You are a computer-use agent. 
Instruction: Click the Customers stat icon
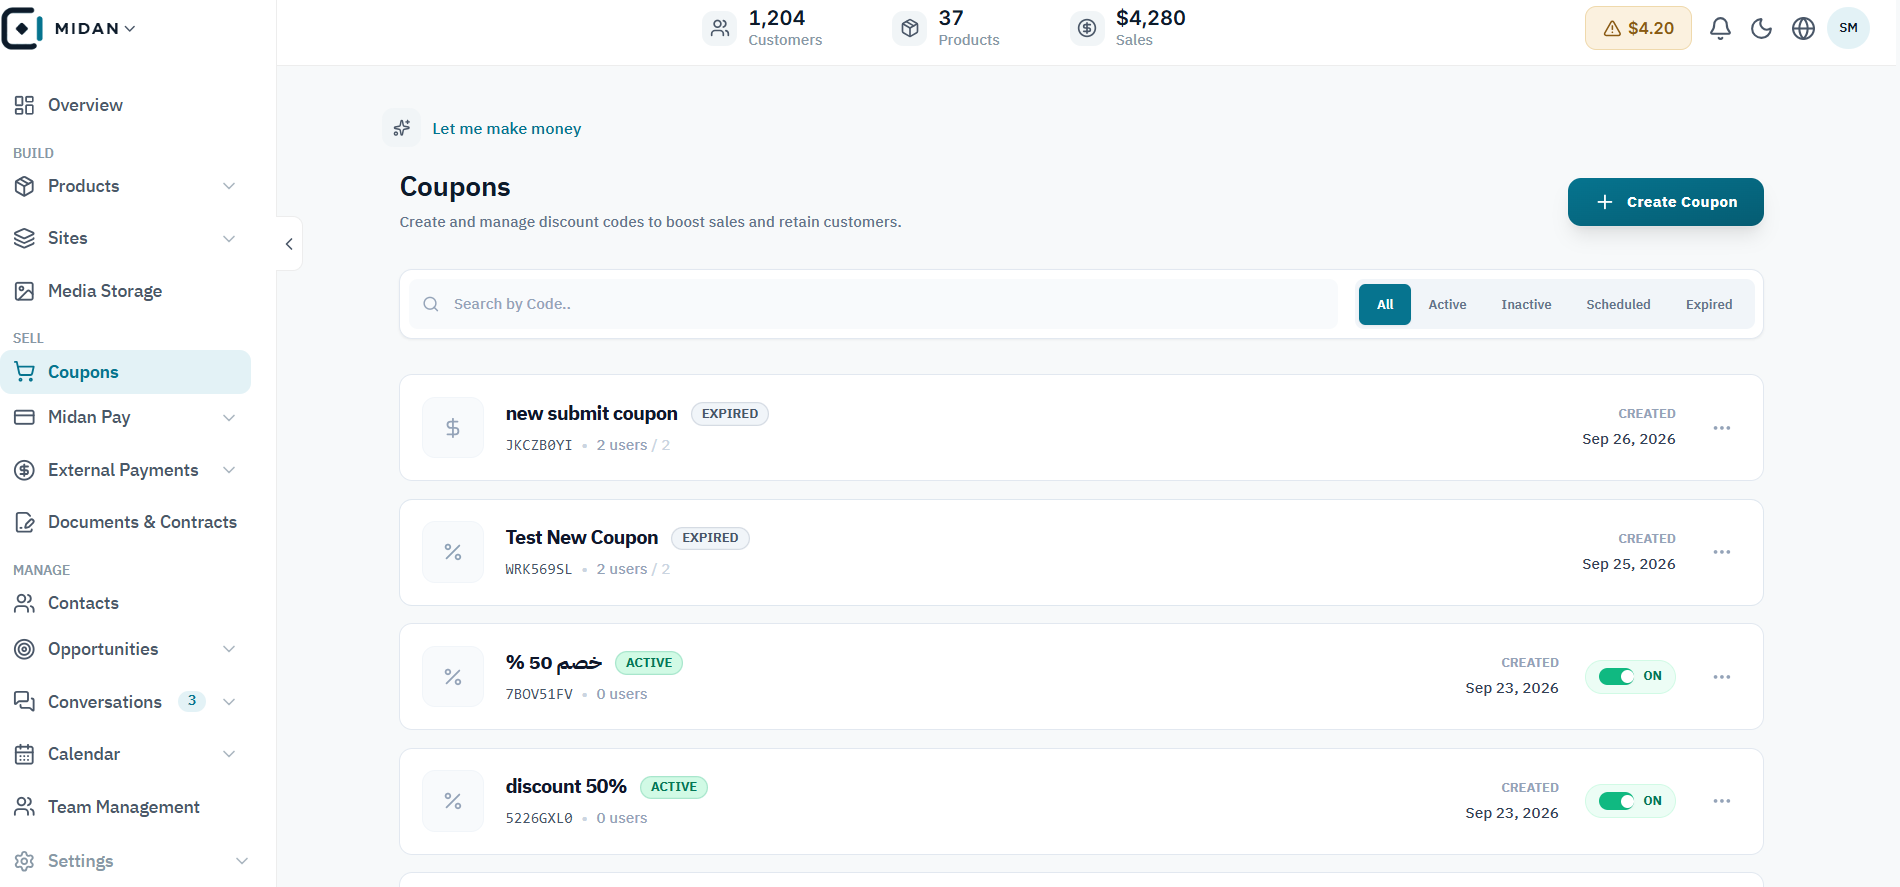720,28
